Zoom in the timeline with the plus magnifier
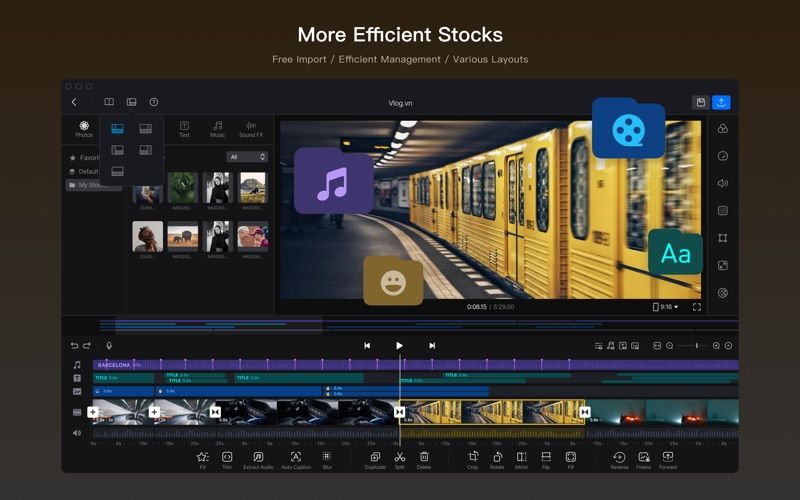Screen dimensions: 800x500 point(716,345)
